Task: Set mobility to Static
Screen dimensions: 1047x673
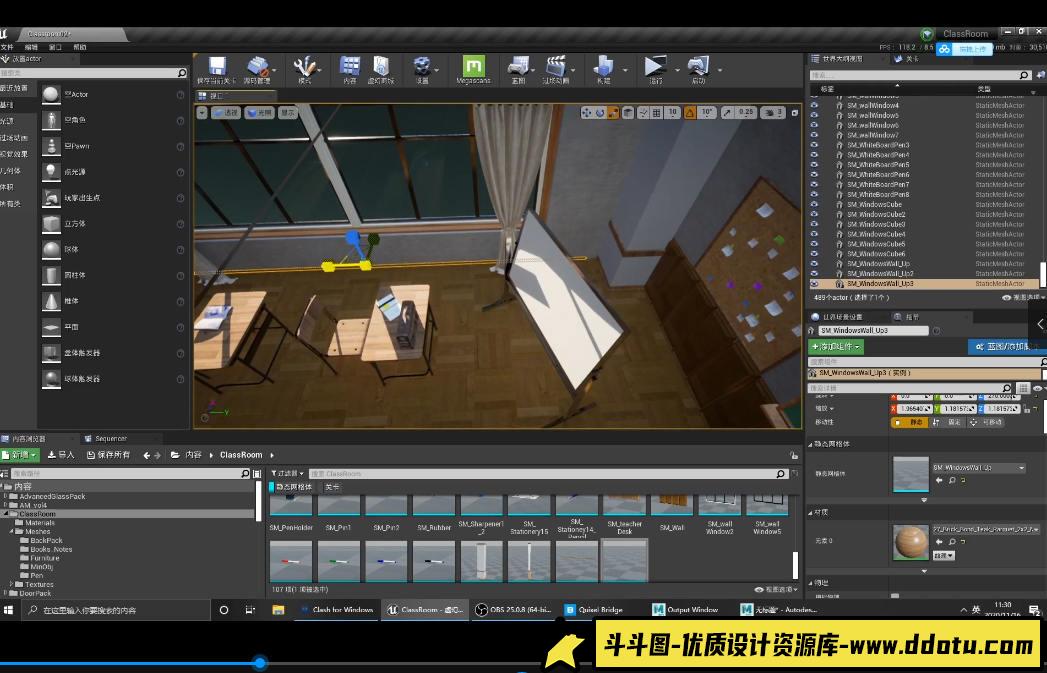Action: click(909, 423)
